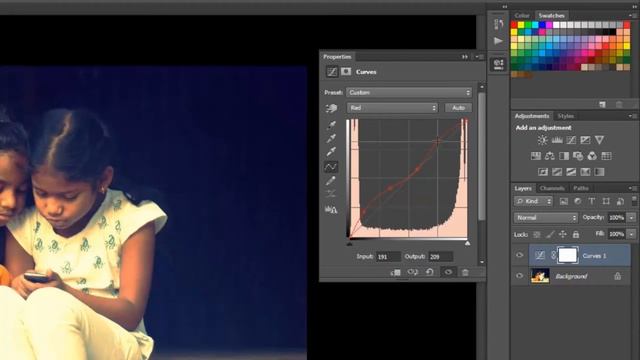Select the Masks icon in Properties header
Viewport: 640px width, 360px height.
(x=346, y=72)
